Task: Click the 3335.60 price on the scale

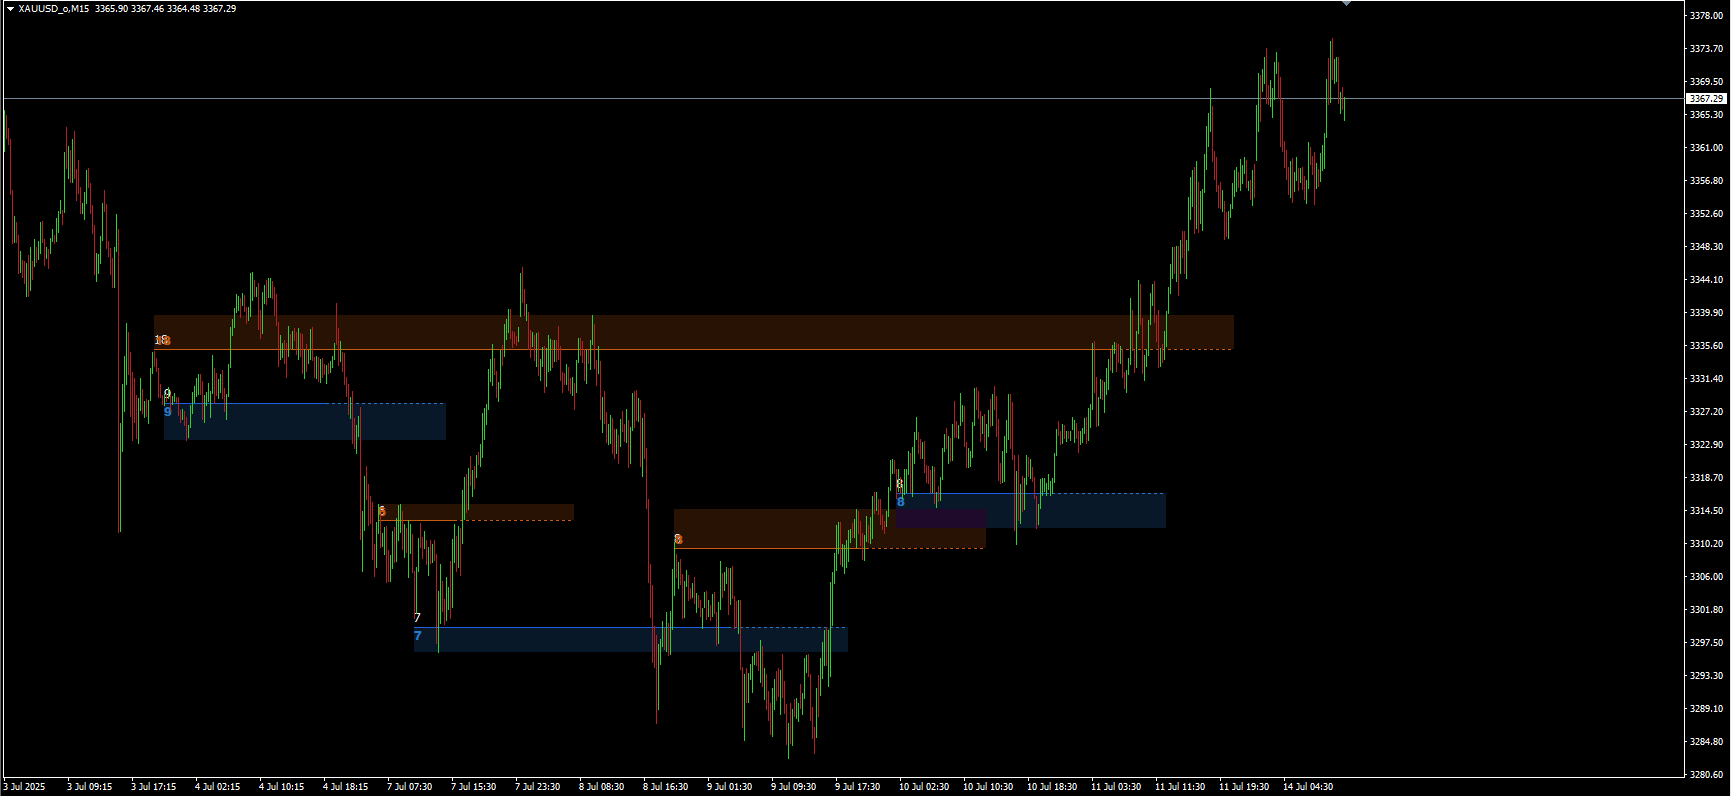Action: [x=1706, y=346]
